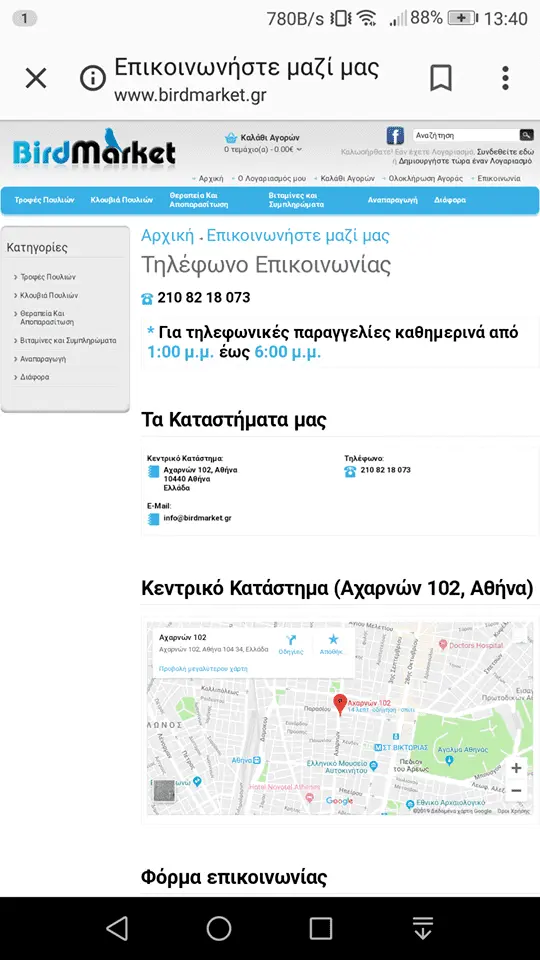Tap Android home circle button
The image size is (540, 960).
(219, 928)
